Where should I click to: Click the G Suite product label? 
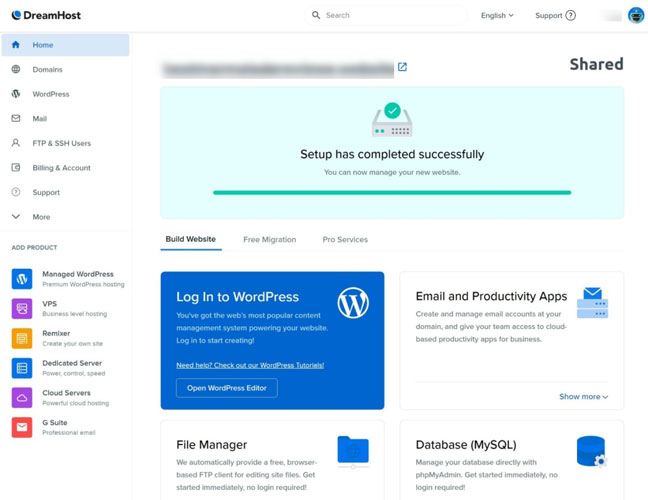[55, 423]
